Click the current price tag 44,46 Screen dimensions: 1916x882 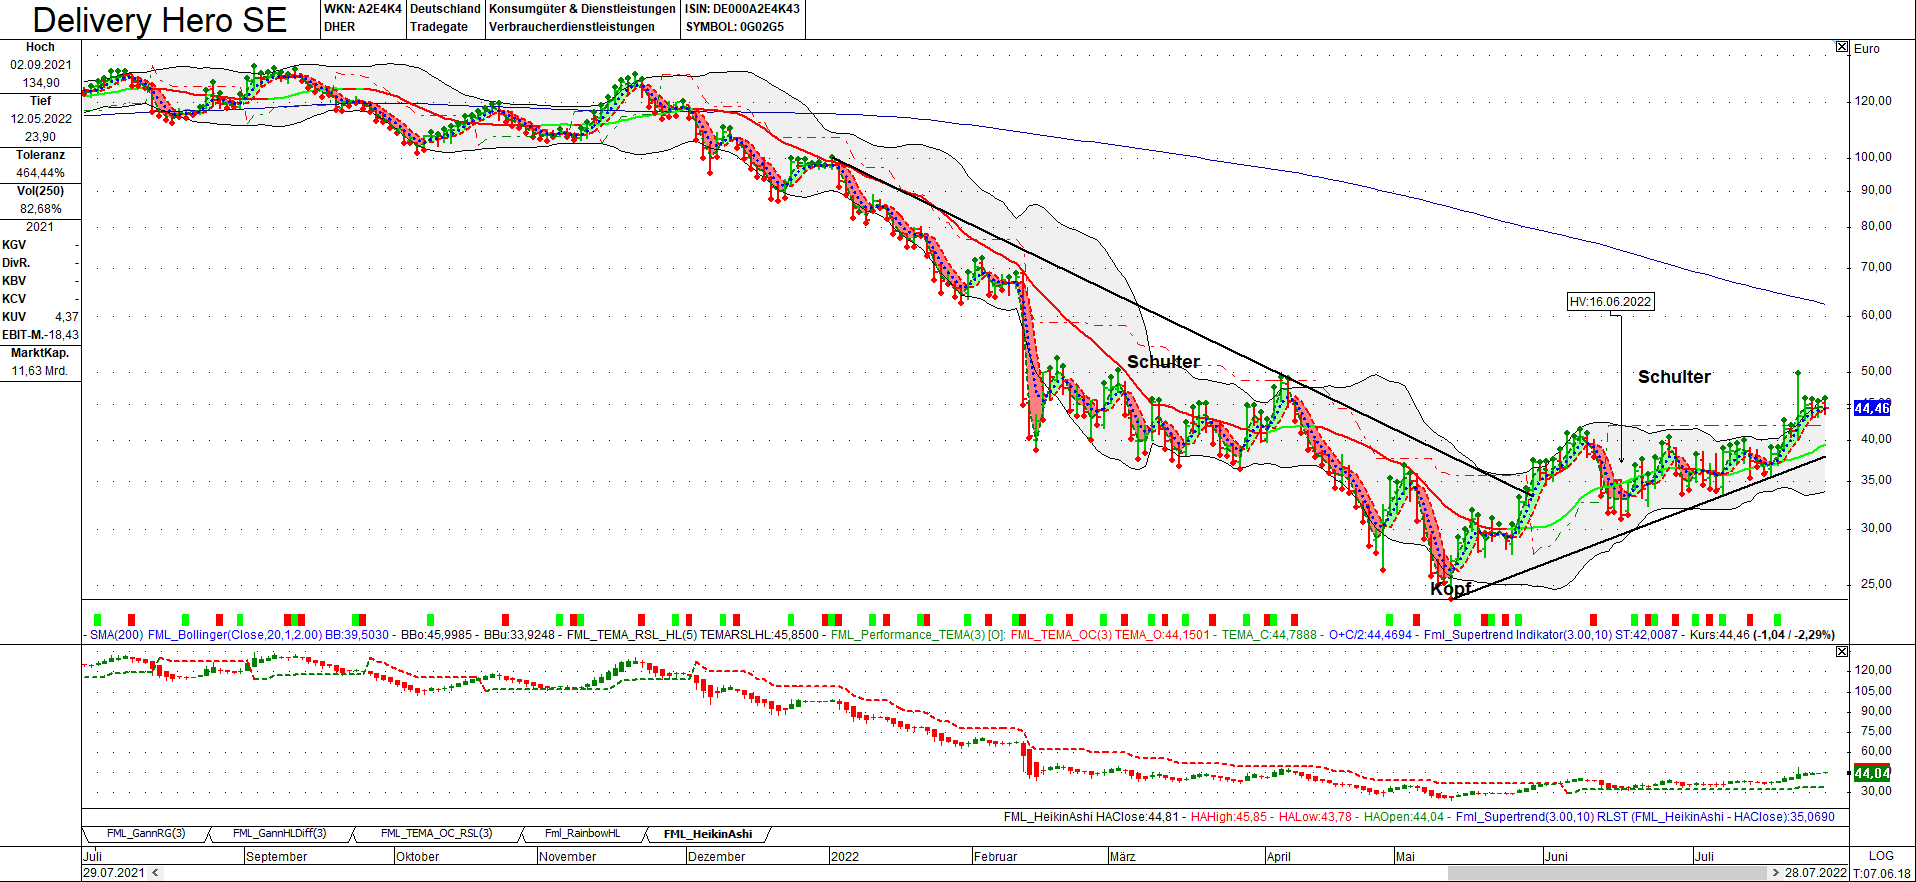click(1872, 408)
